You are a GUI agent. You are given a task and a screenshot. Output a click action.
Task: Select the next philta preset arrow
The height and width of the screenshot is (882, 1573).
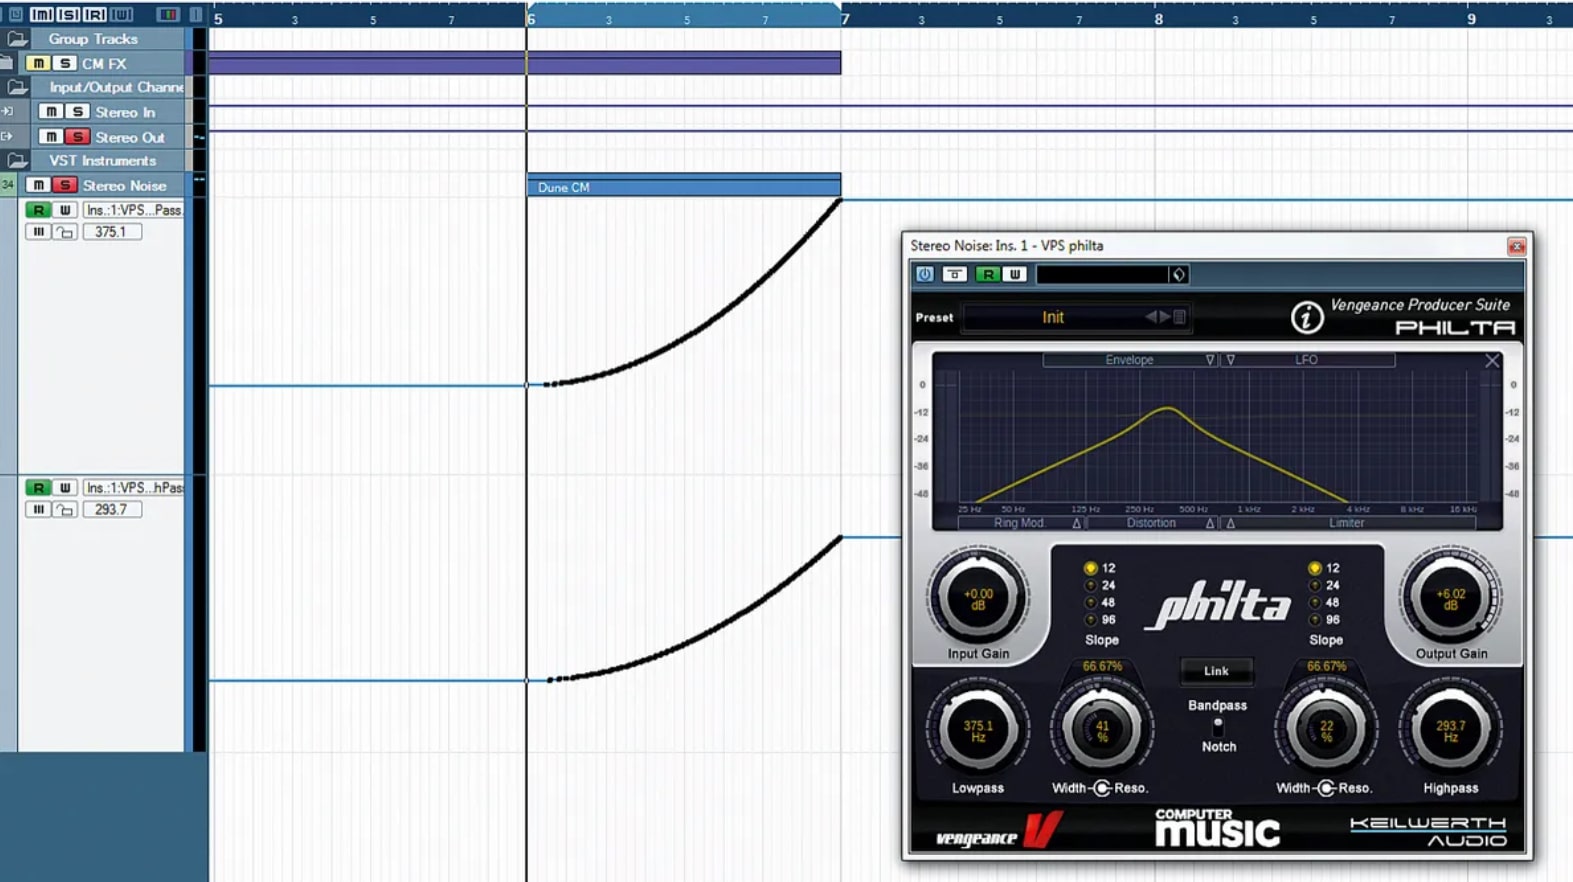click(x=1164, y=317)
